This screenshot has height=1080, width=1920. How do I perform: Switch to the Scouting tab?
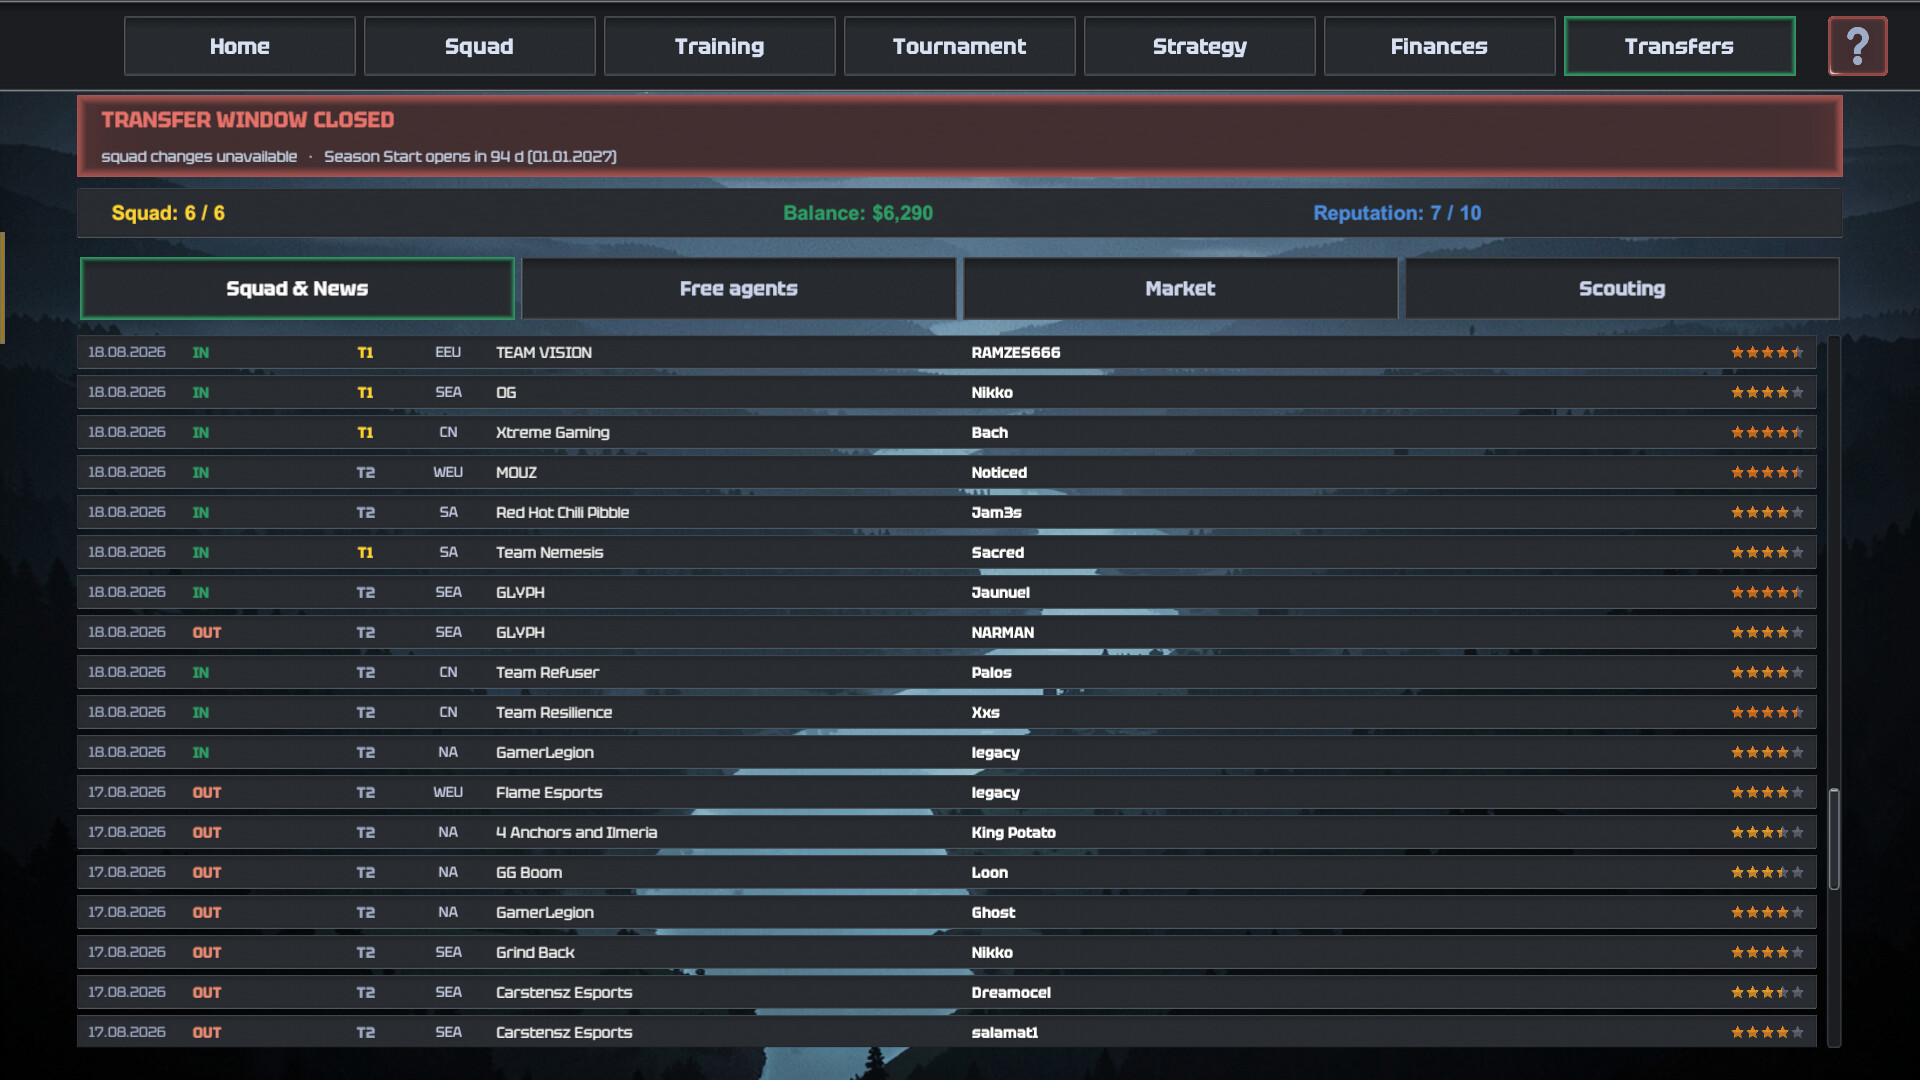pos(1622,288)
